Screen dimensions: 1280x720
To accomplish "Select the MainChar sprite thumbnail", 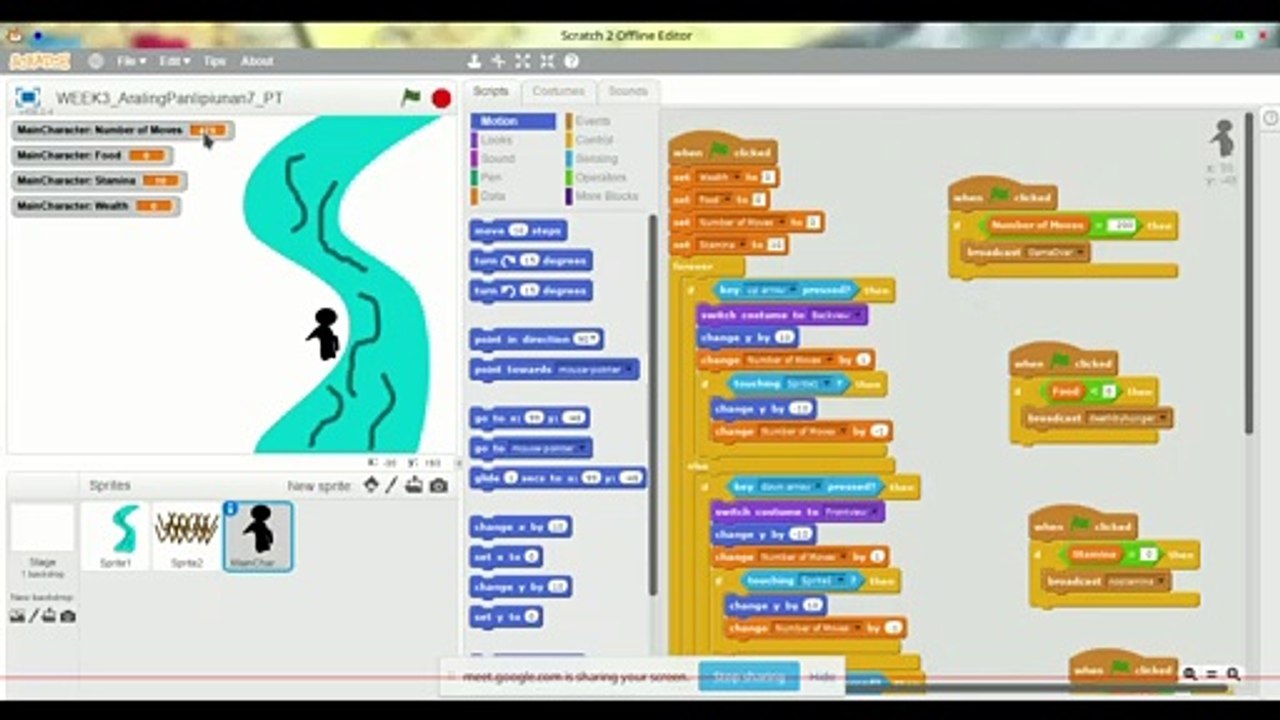I will click(258, 536).
